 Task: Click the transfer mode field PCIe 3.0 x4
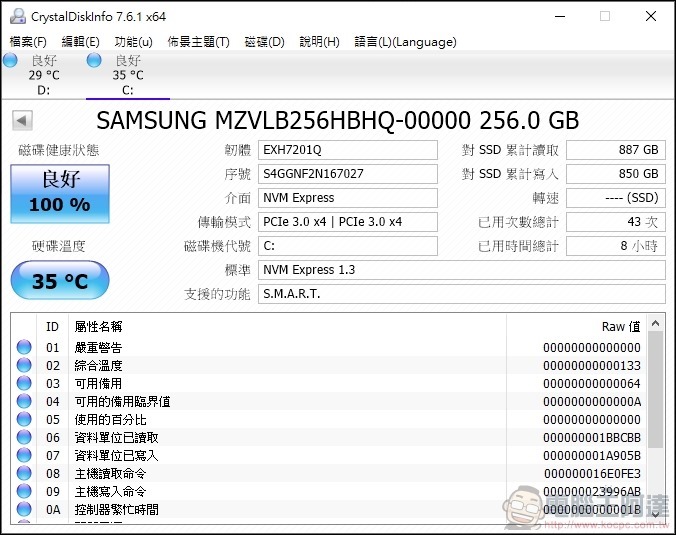pyautogui.click(x=348, y=222)
